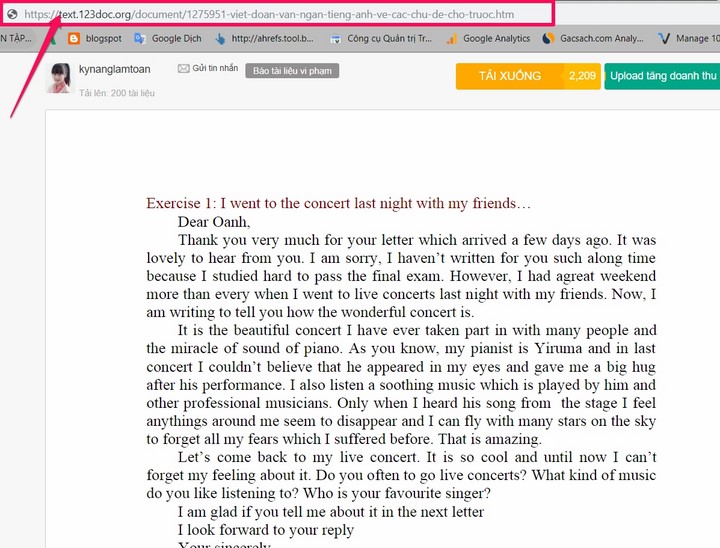Click the URL address bar field
The height and width of the screenshot is (548, 720).
300,14
